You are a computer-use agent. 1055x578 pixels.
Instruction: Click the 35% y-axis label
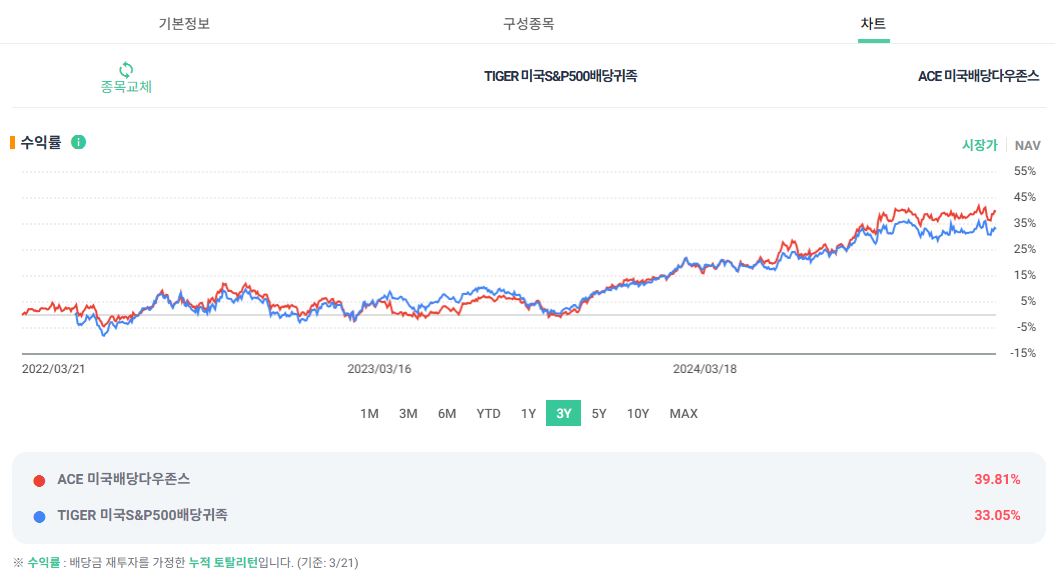click(x=1025, y=223)
